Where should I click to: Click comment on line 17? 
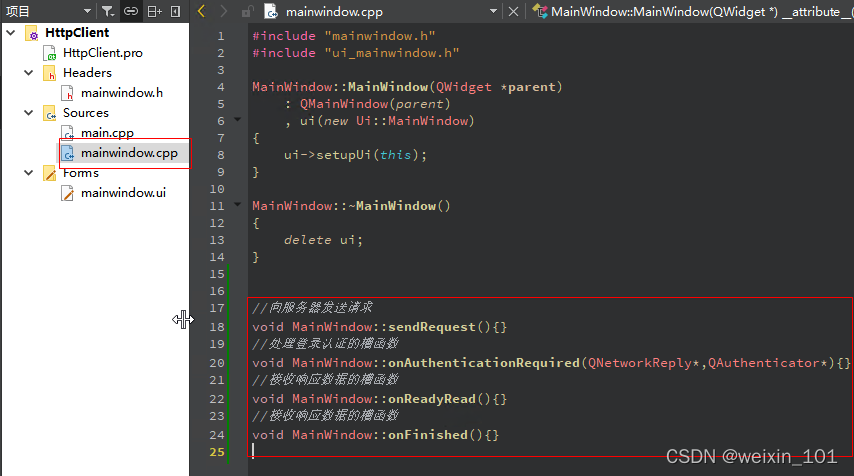point(313,308)
